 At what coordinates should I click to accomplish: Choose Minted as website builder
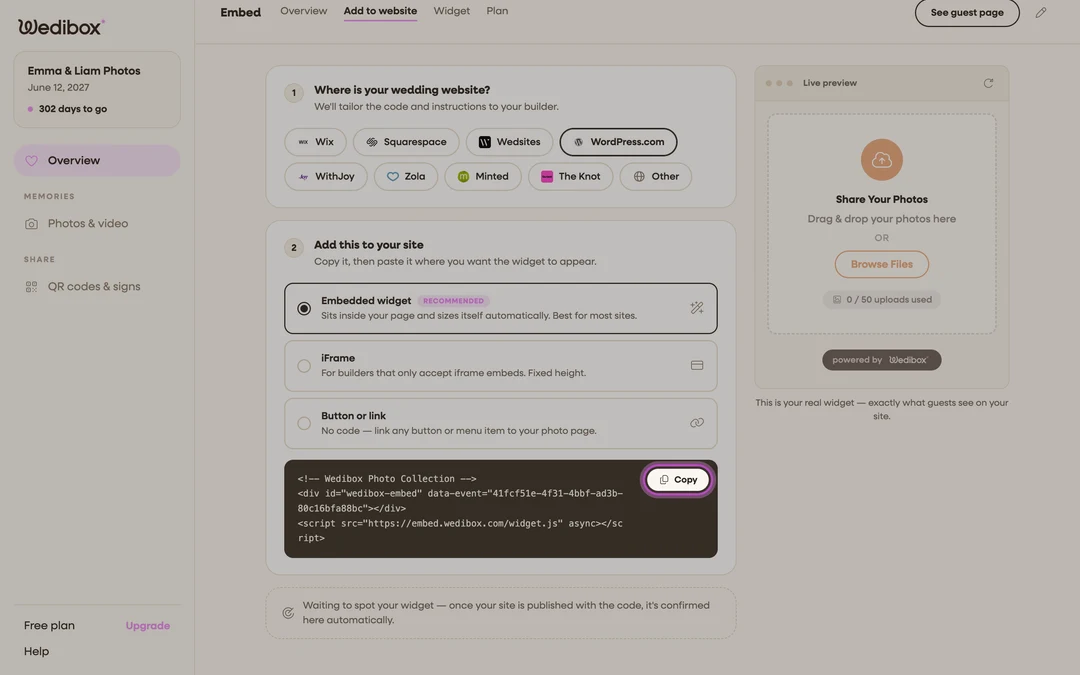tap(483, 176)
